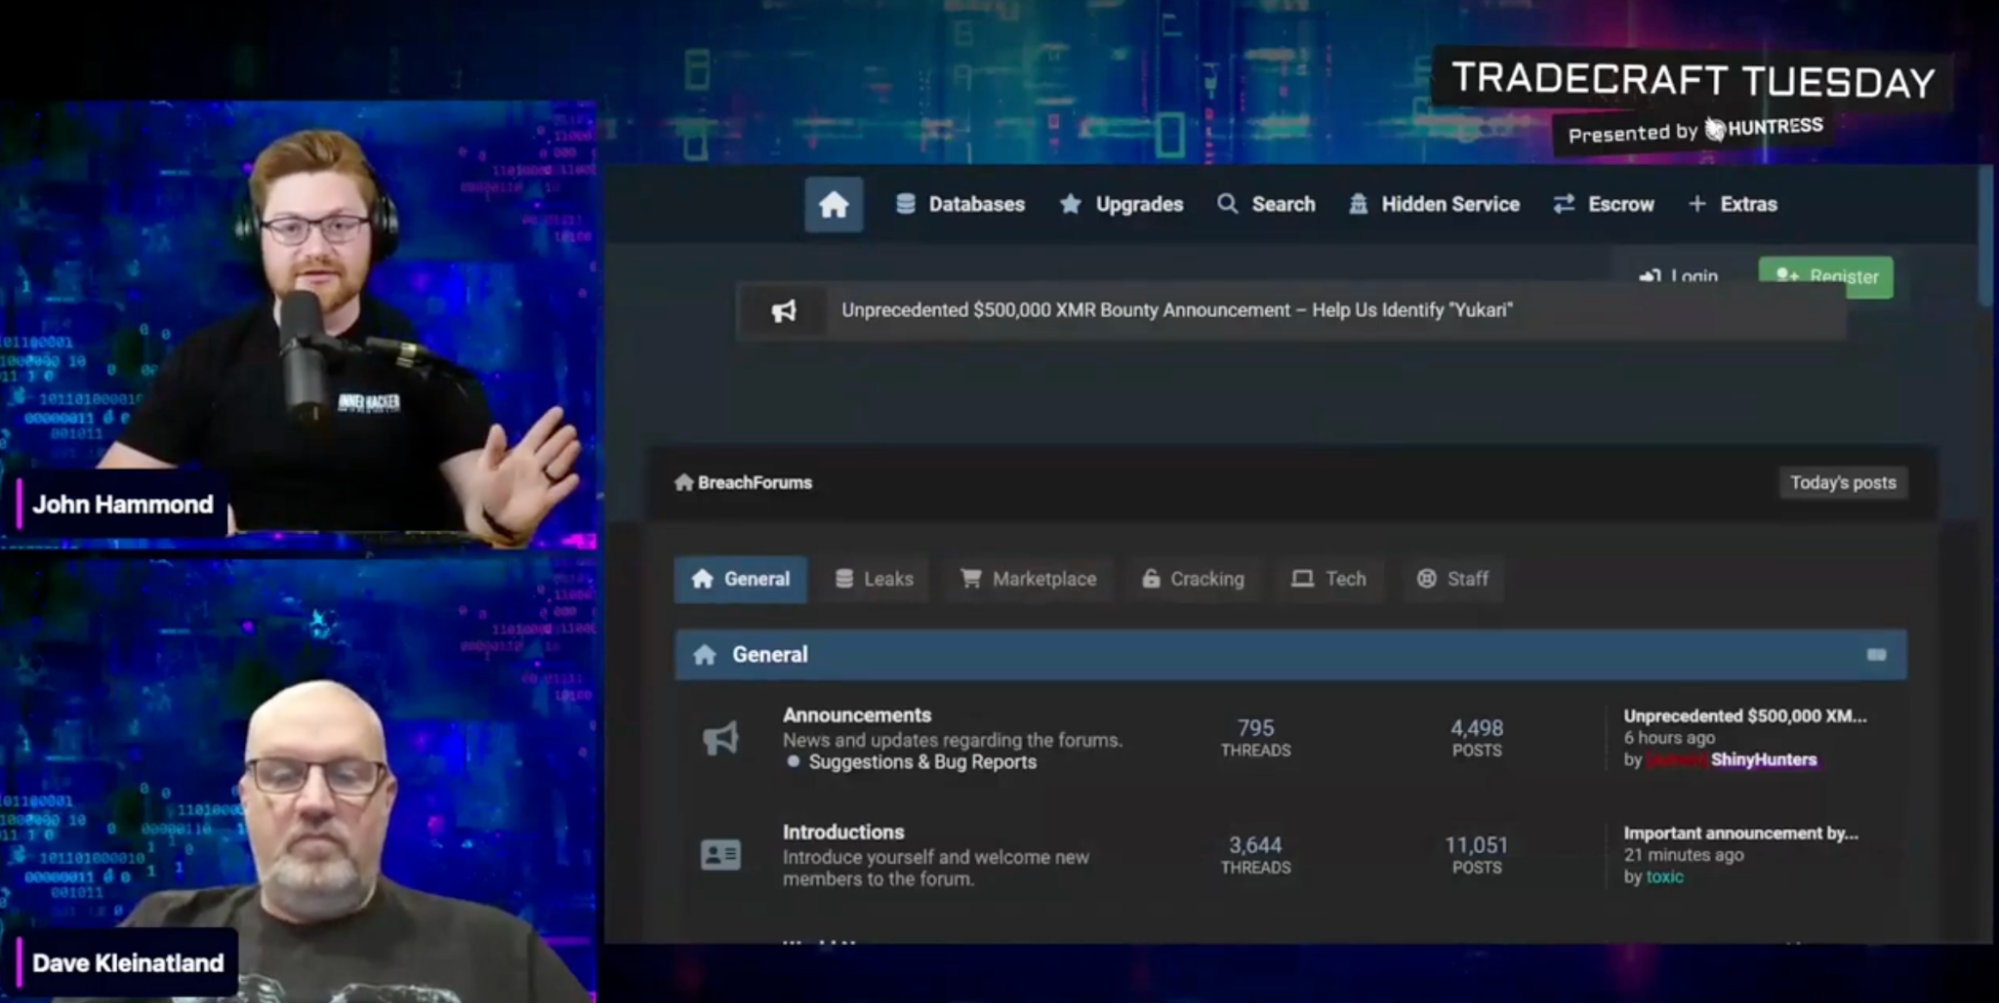Viewport: 1999px width, 1004px height.
Task: Open the toxic user profile
Action: point(1664,878)
